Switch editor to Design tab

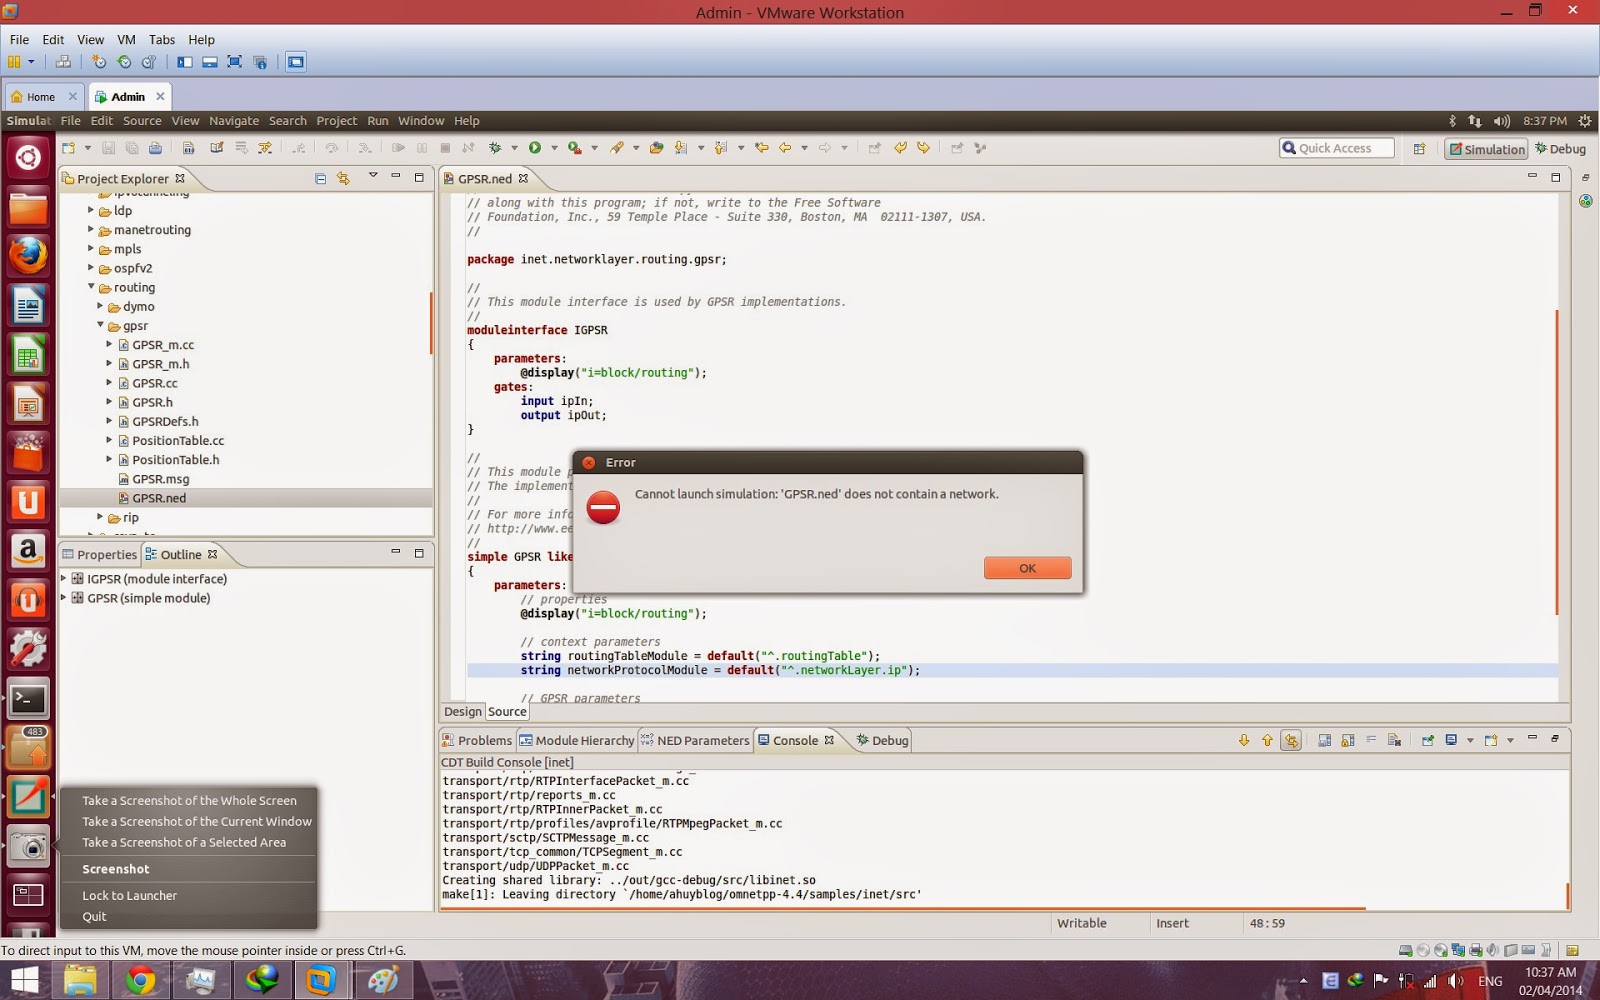pyautogui.click(x=463, y=712)
